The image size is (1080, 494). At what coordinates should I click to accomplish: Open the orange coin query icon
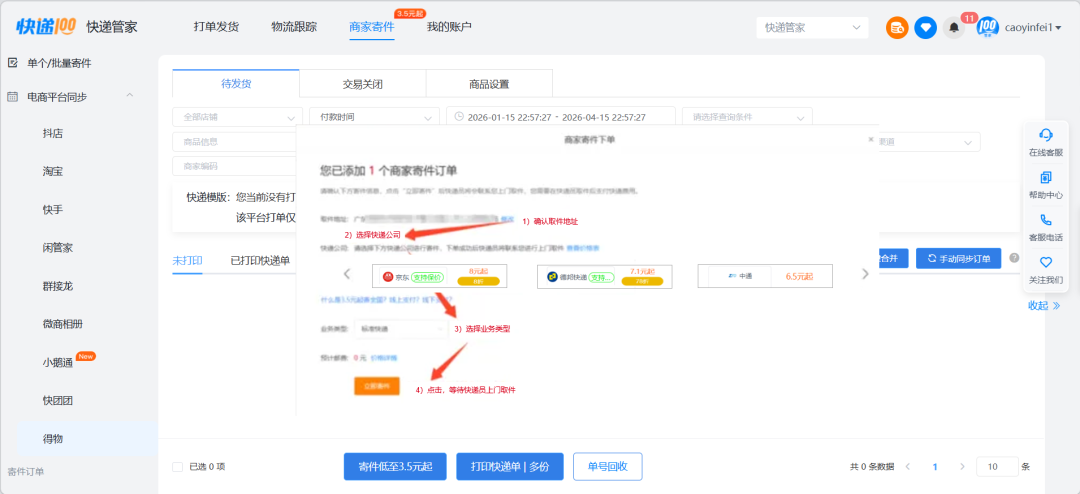[x=897, y=28]
